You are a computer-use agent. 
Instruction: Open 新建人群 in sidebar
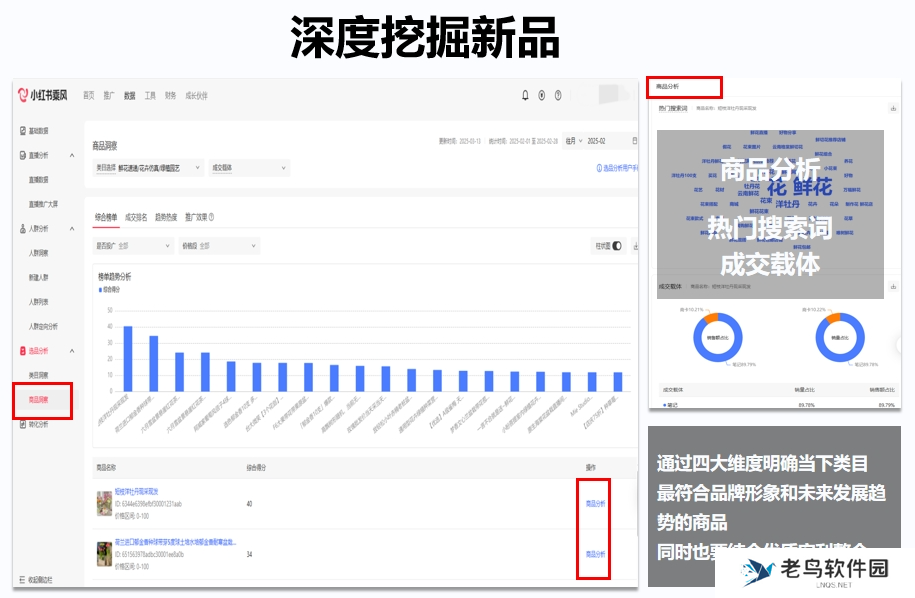click(39, 278)
